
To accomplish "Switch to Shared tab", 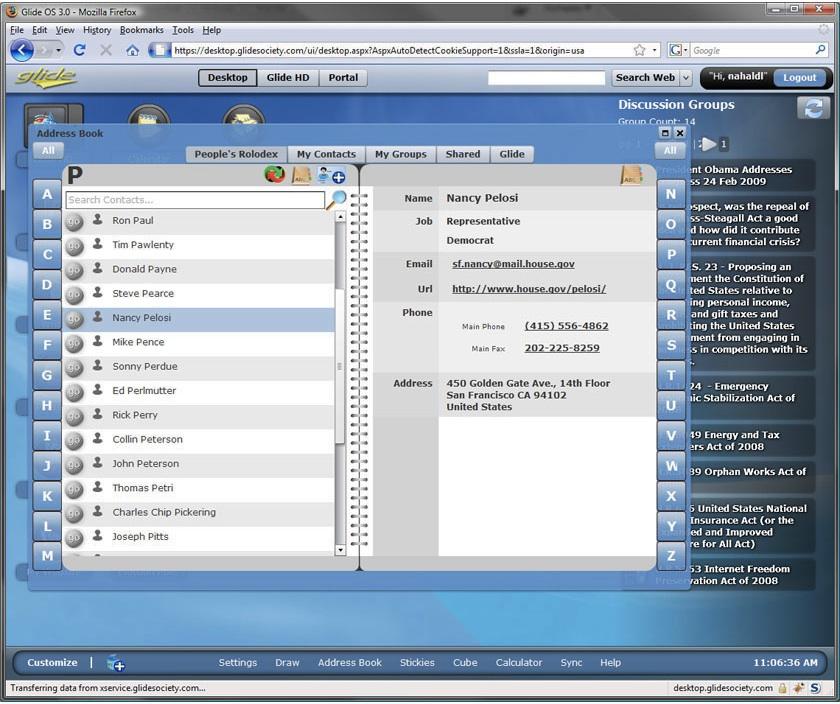I will point(463,154).
